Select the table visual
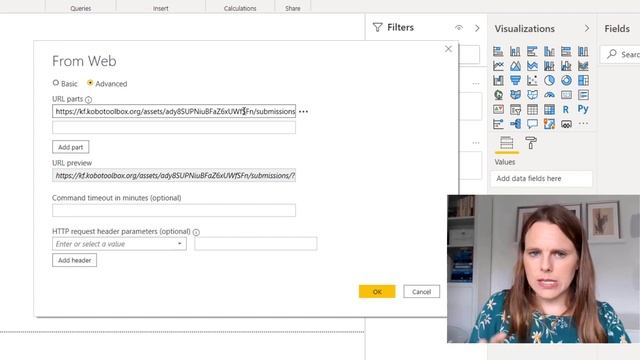The height and width of the screenshot is (360, 640). [532, 109]
